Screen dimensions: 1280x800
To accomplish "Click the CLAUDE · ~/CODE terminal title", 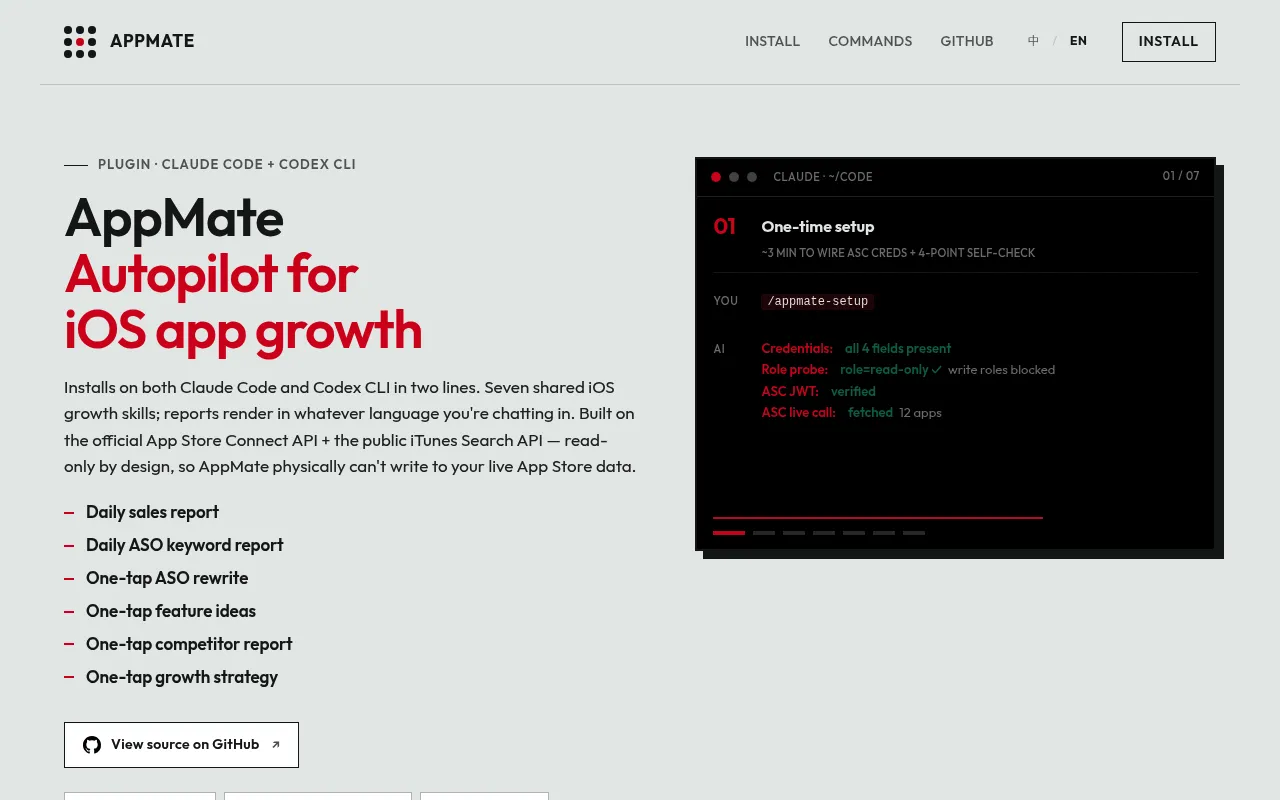I will click(823, 177).
